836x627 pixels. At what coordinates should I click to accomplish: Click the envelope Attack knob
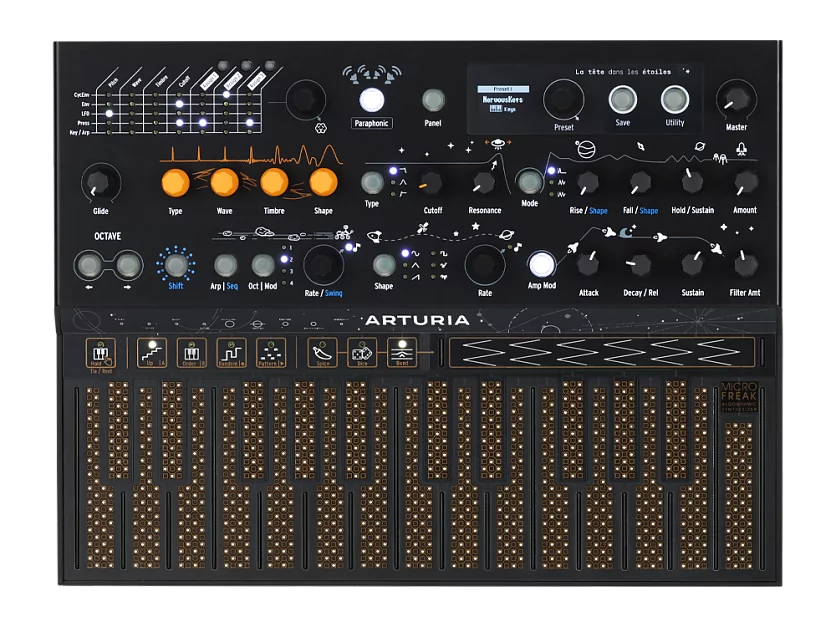pyautogui.click(x=588, y=264)
